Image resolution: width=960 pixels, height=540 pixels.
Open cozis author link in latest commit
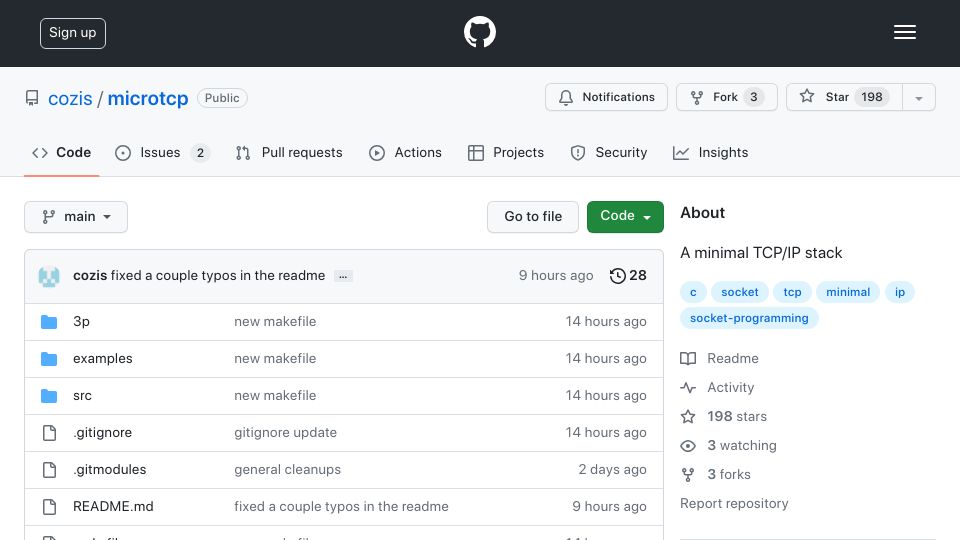click(90, 276)
